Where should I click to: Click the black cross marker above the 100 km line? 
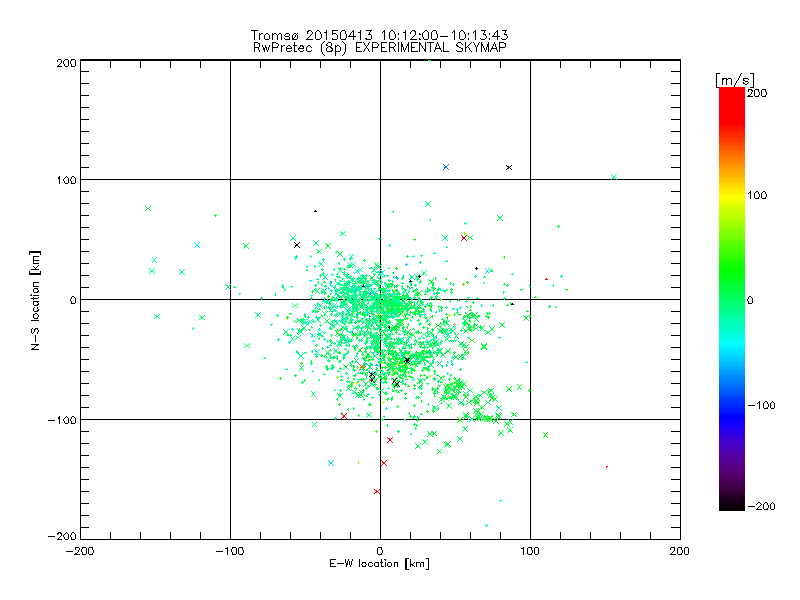(509, 167)
